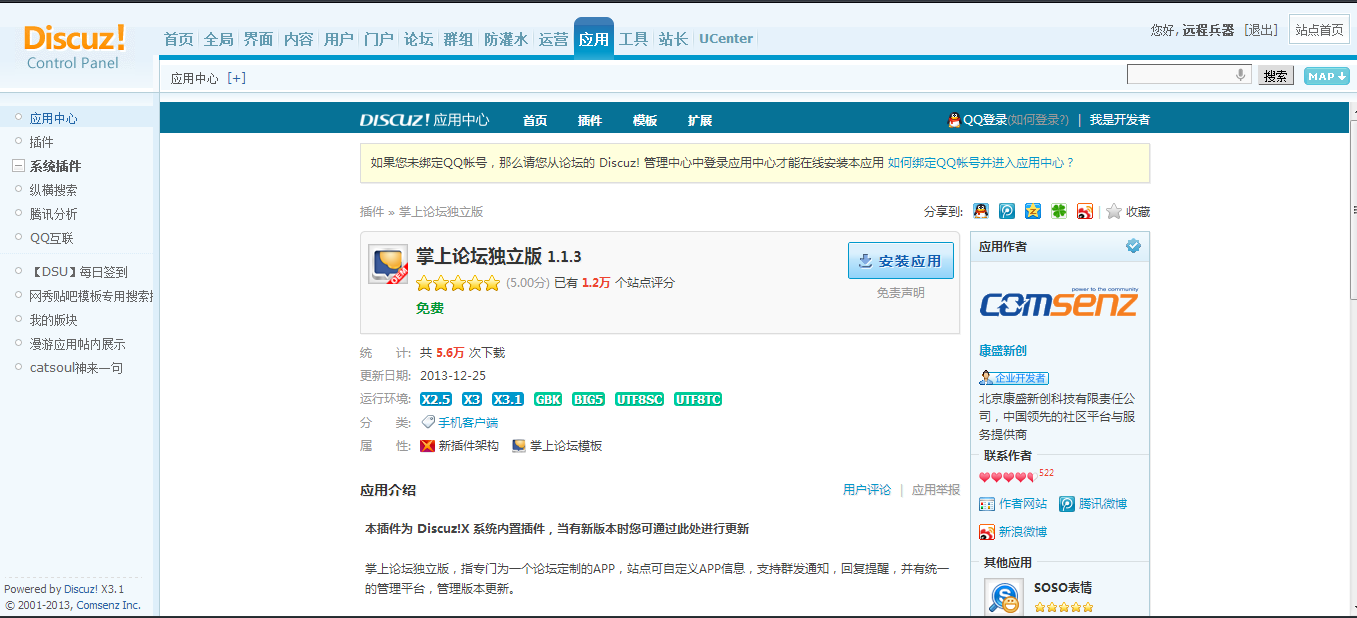Switch to 用户评论 section
The width and height of the screenshot is (1357, 618).
tap(867, 490)
